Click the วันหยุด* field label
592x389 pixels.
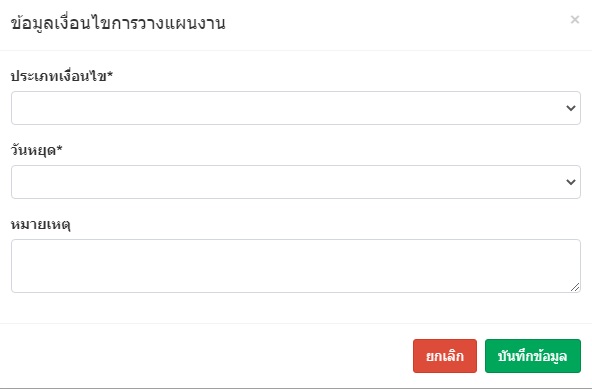click(x=36, y=150)
